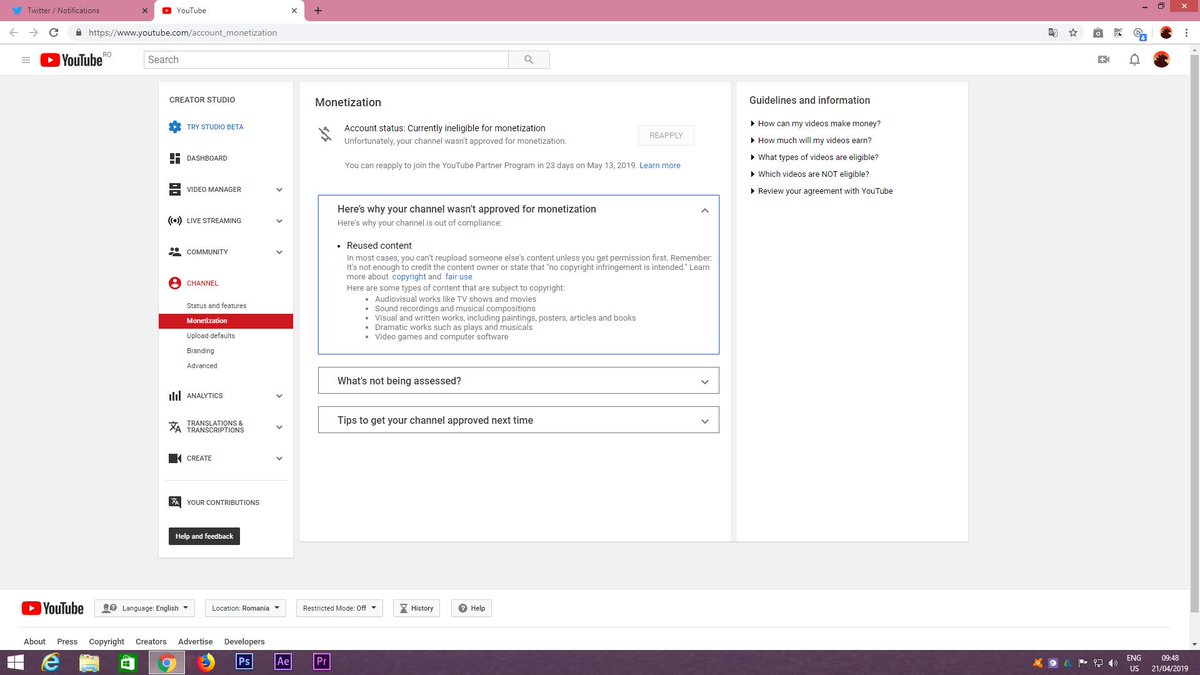Select the Monetization sidebar item

coord(225,321)
